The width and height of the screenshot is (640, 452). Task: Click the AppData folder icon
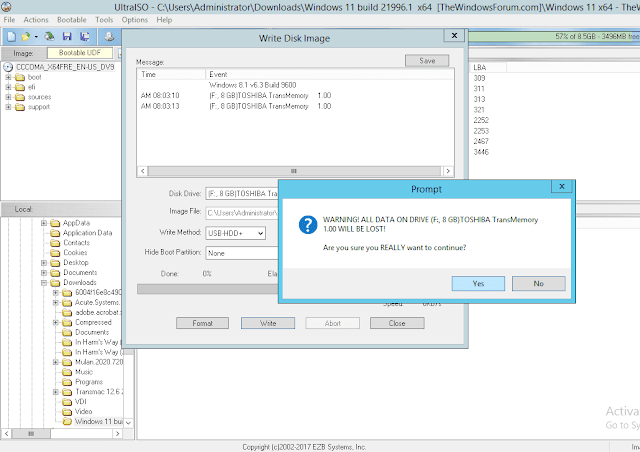(x=55, y=223)
